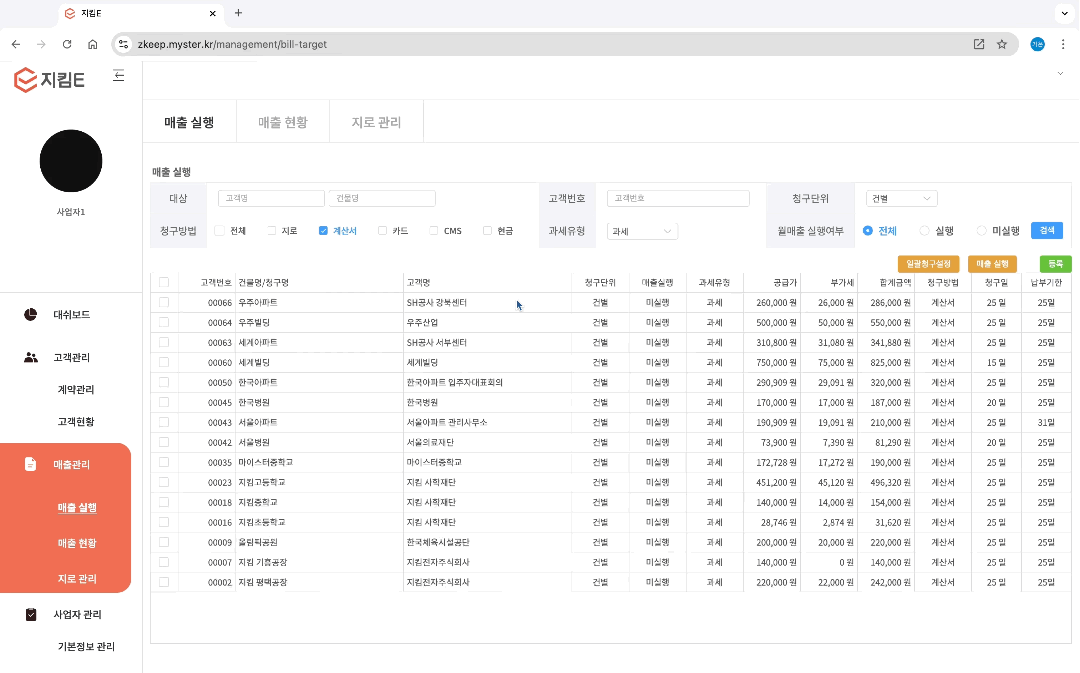Bookmark this page with the star icon

[1001, 44]
